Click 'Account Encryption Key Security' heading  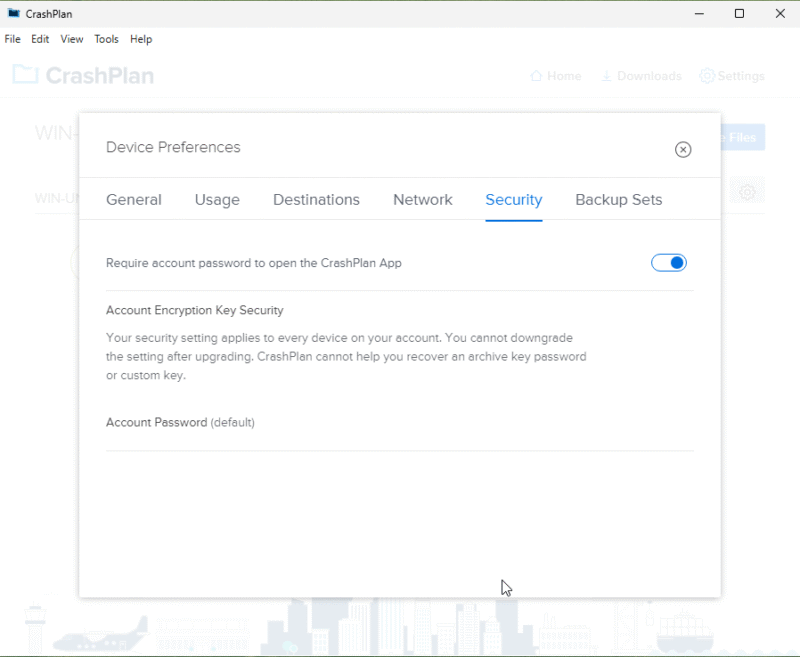[194, 310]
